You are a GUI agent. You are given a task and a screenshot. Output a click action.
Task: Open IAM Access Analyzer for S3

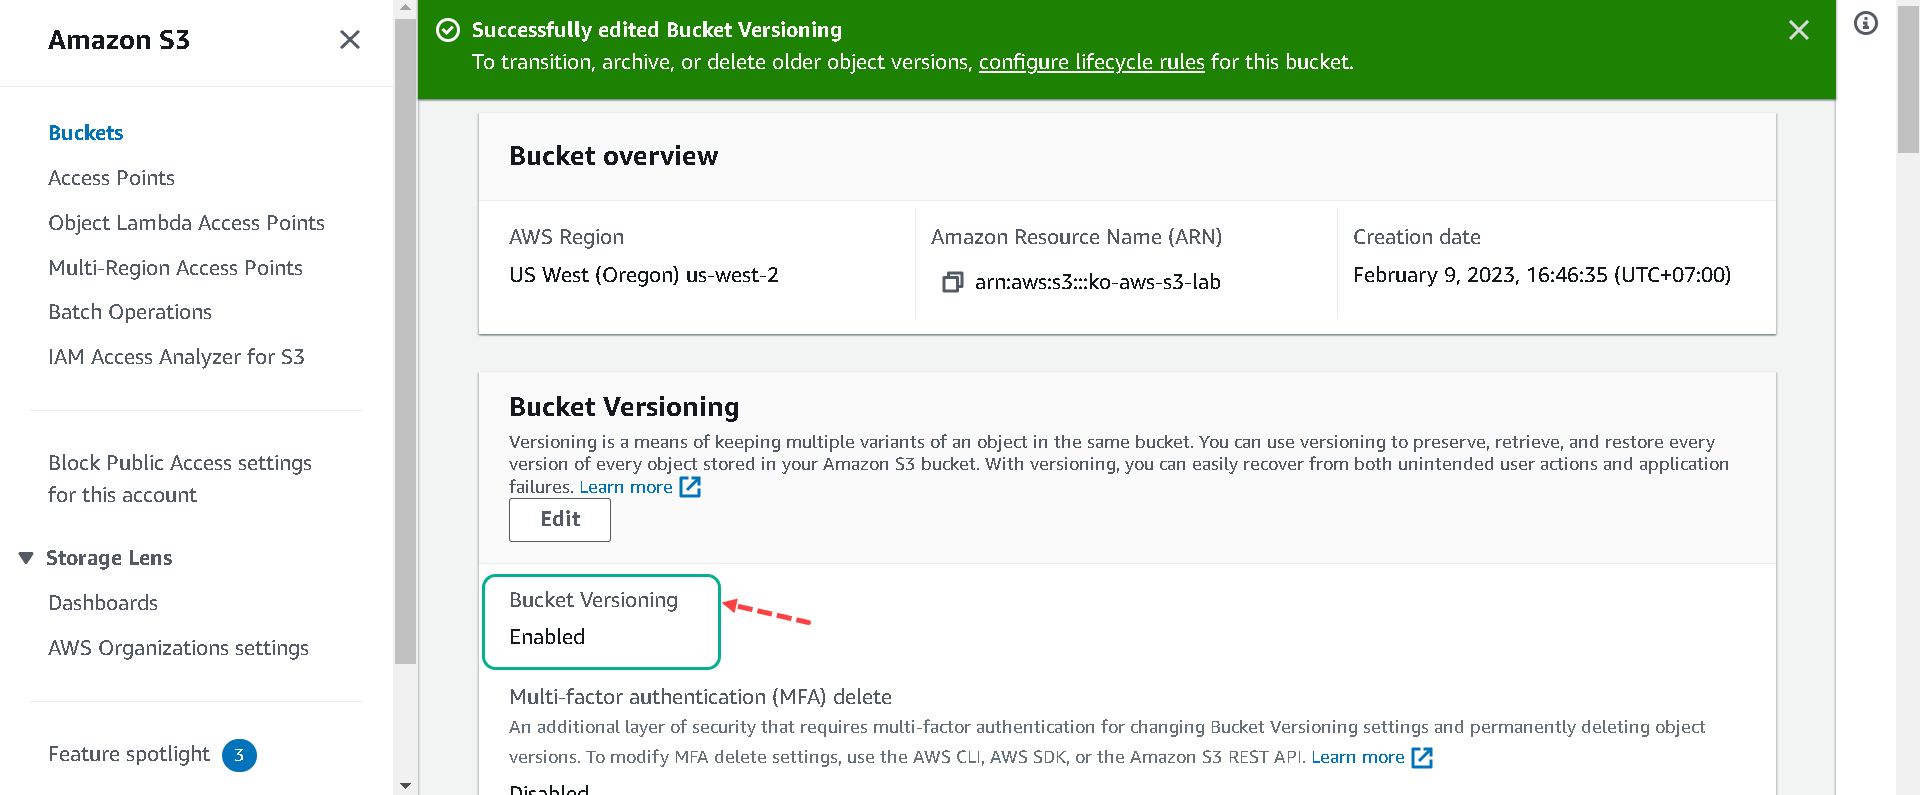click(176, 357)
